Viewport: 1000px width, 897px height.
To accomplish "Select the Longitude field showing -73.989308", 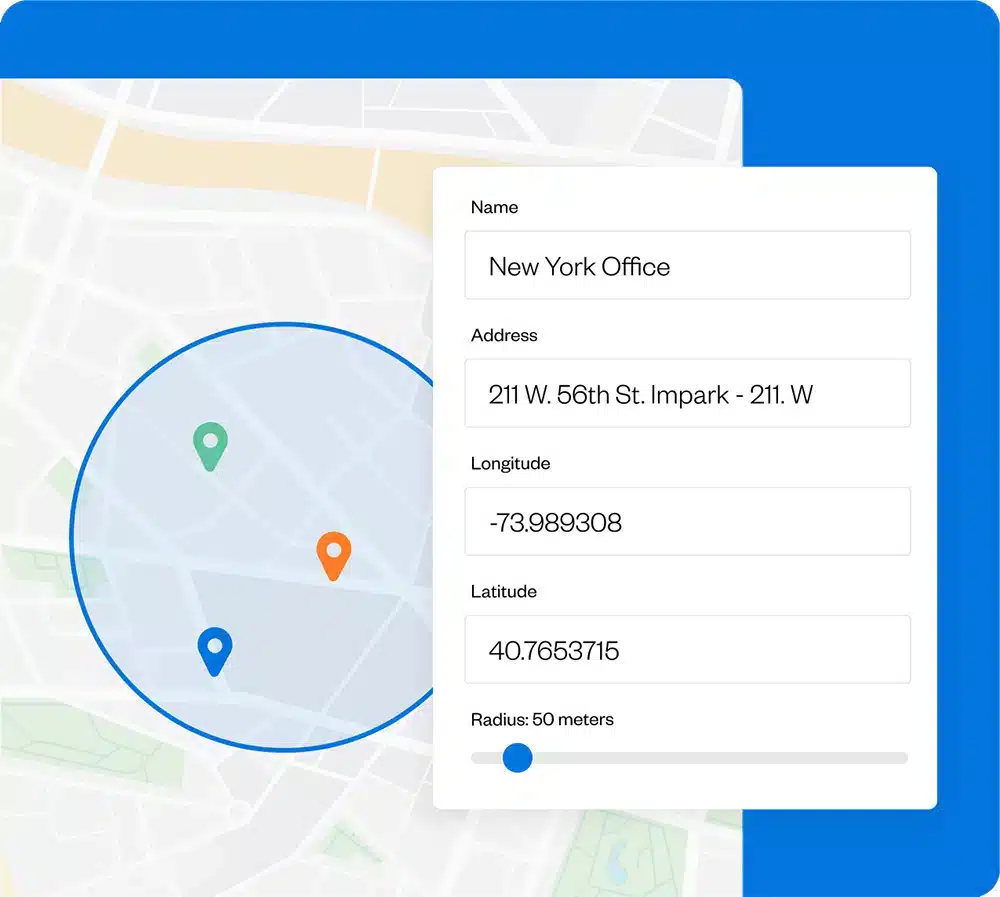I will [687, 522].
